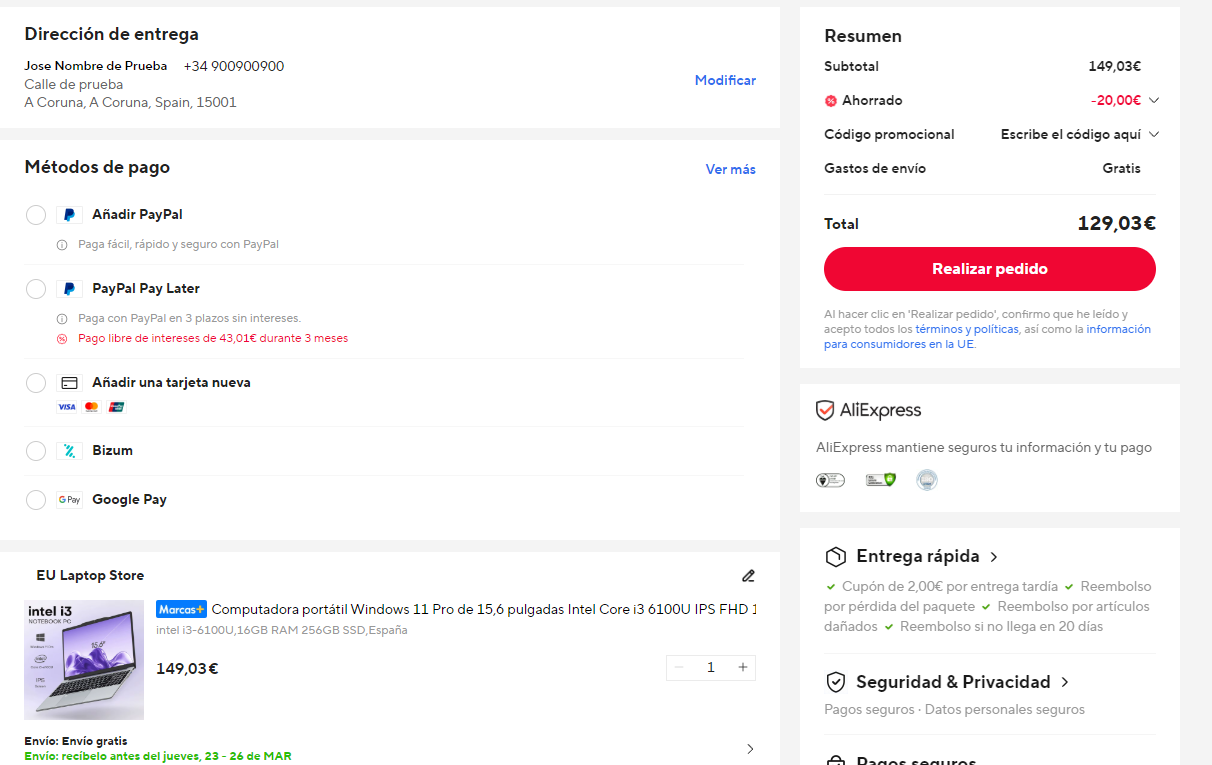
Task: Select the Añadir PayPal radio button
Action: pos(36,215)
